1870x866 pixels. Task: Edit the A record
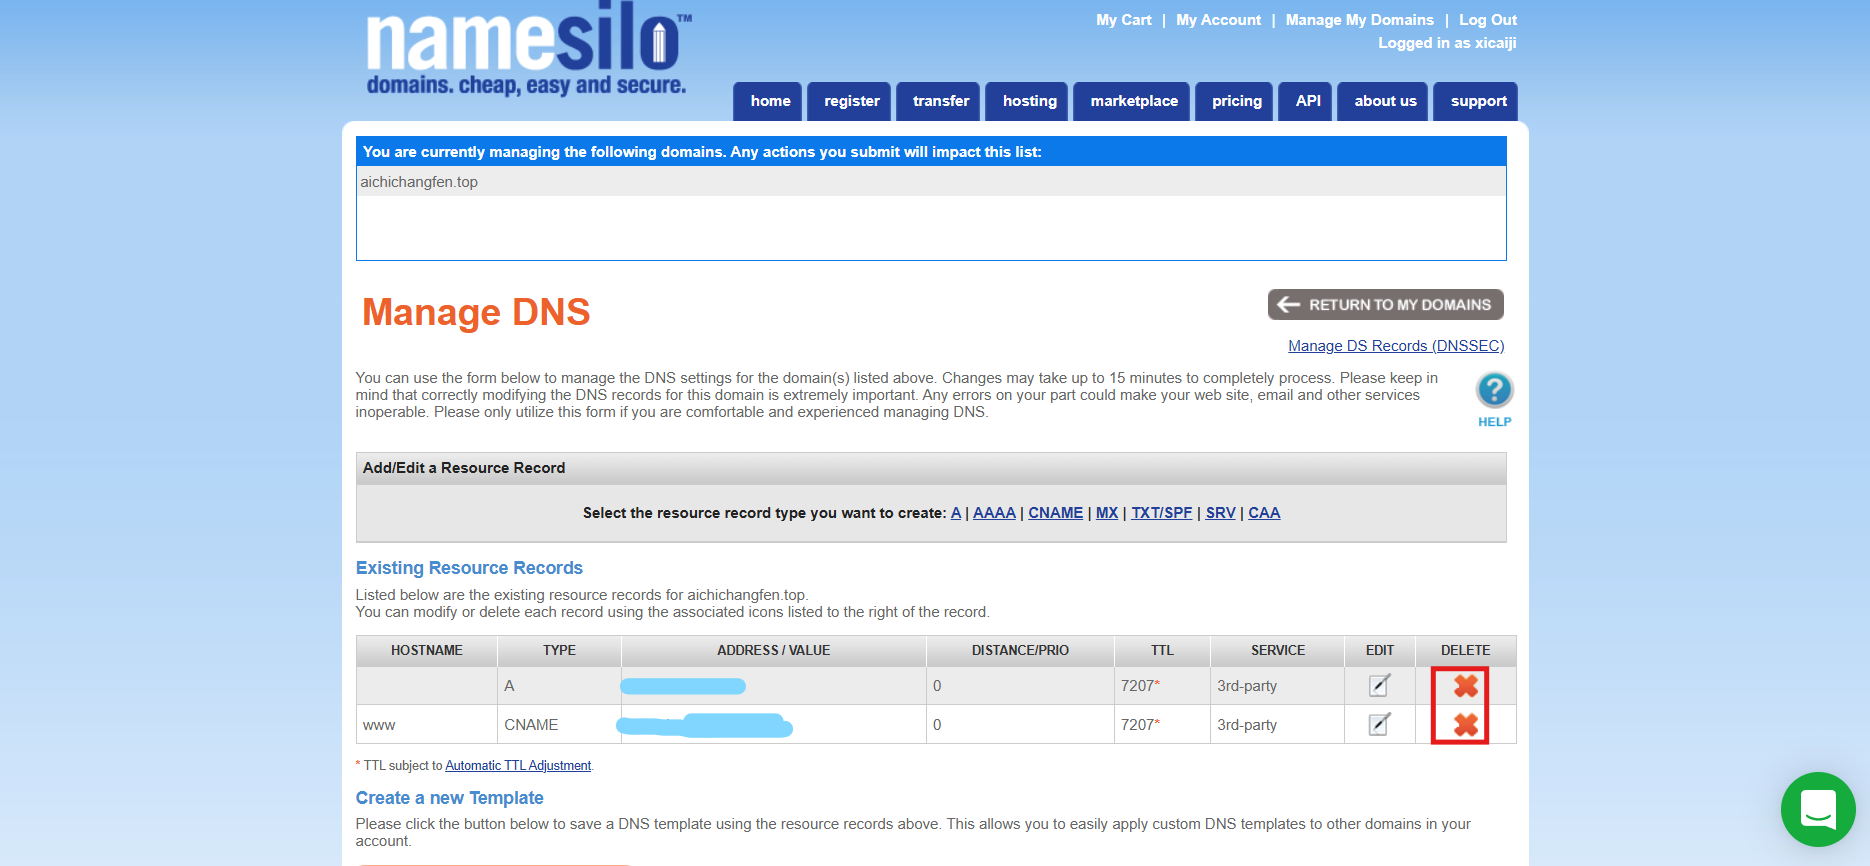pos(1379,686)
